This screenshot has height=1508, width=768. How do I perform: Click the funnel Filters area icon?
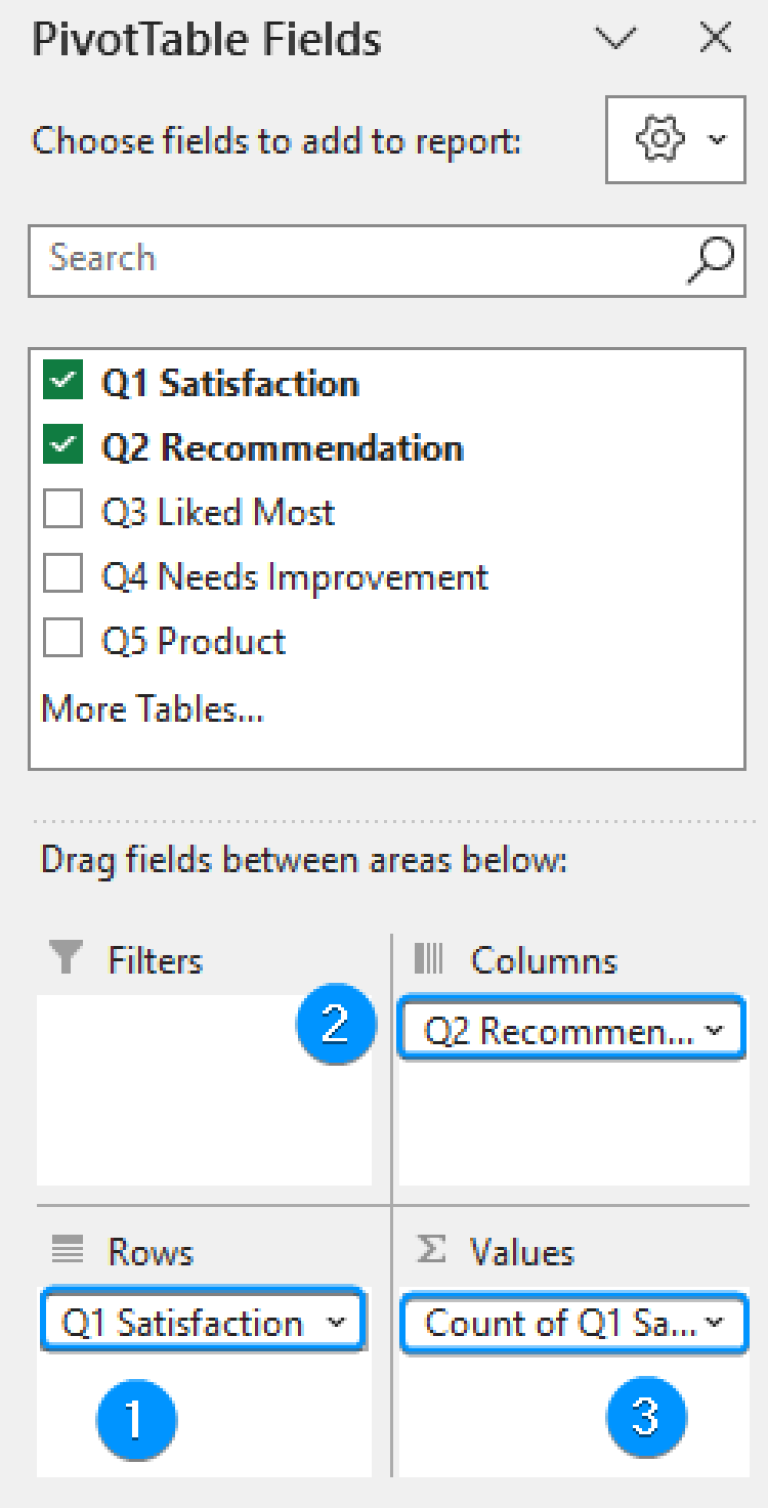pos(66,960)
